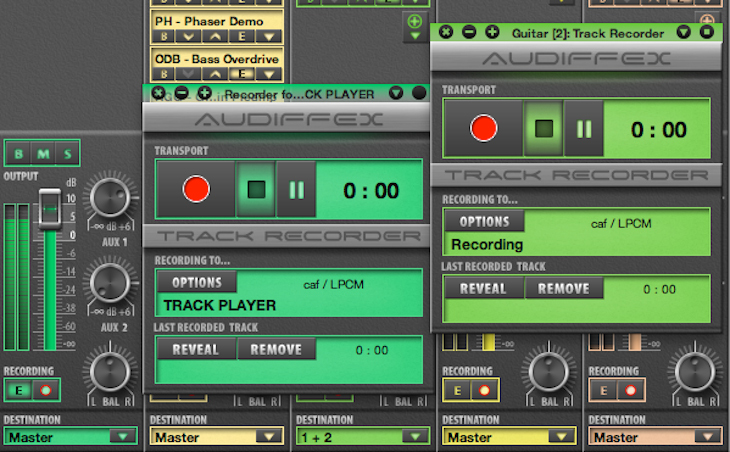Toggle bypass B on PH - Phaser Demo
730x452 pixels.
164,36
